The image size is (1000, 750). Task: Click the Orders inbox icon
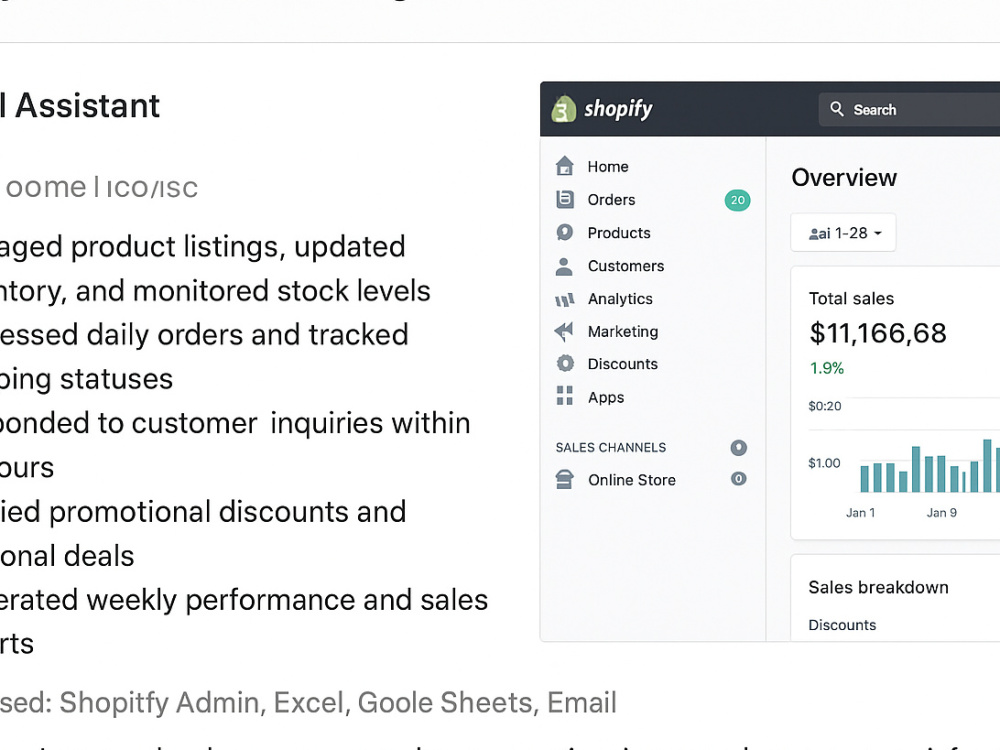point(564,200)
